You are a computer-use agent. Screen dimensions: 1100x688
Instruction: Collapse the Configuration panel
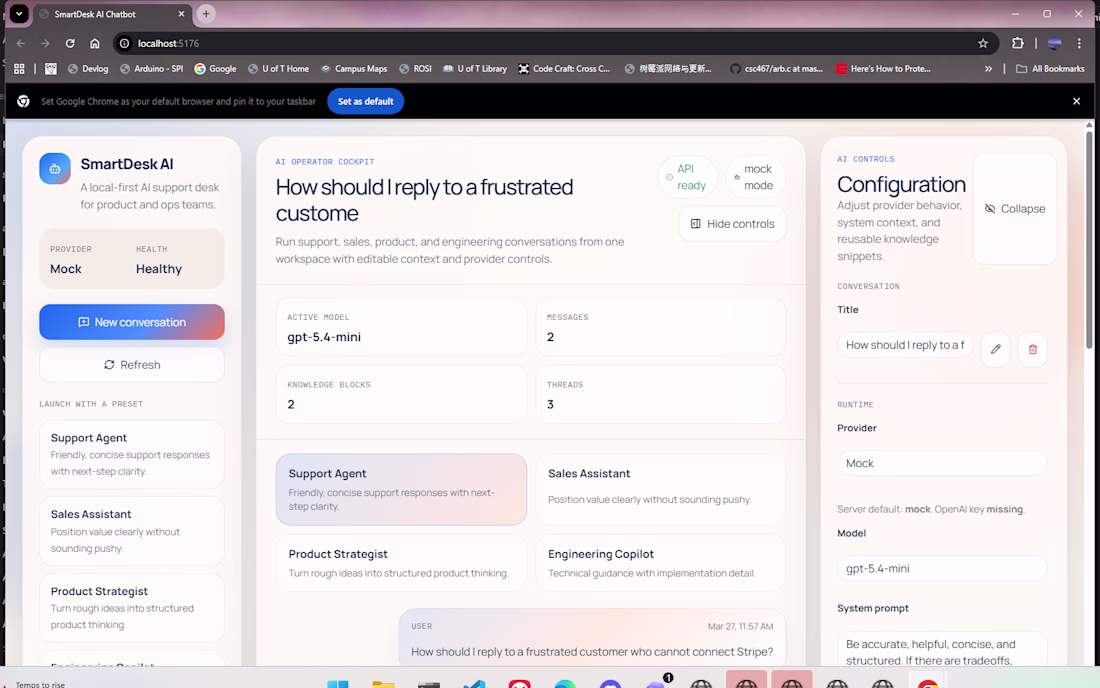1014,209
